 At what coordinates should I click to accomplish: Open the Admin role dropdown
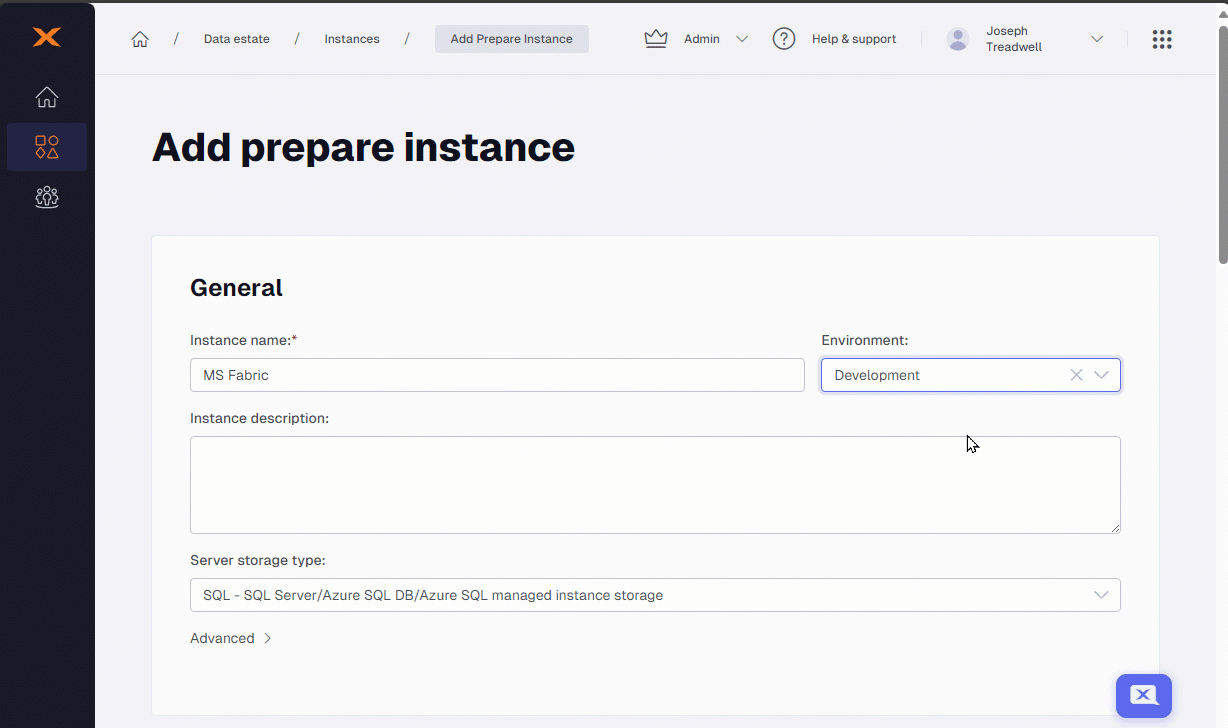[x=741, y=39]
